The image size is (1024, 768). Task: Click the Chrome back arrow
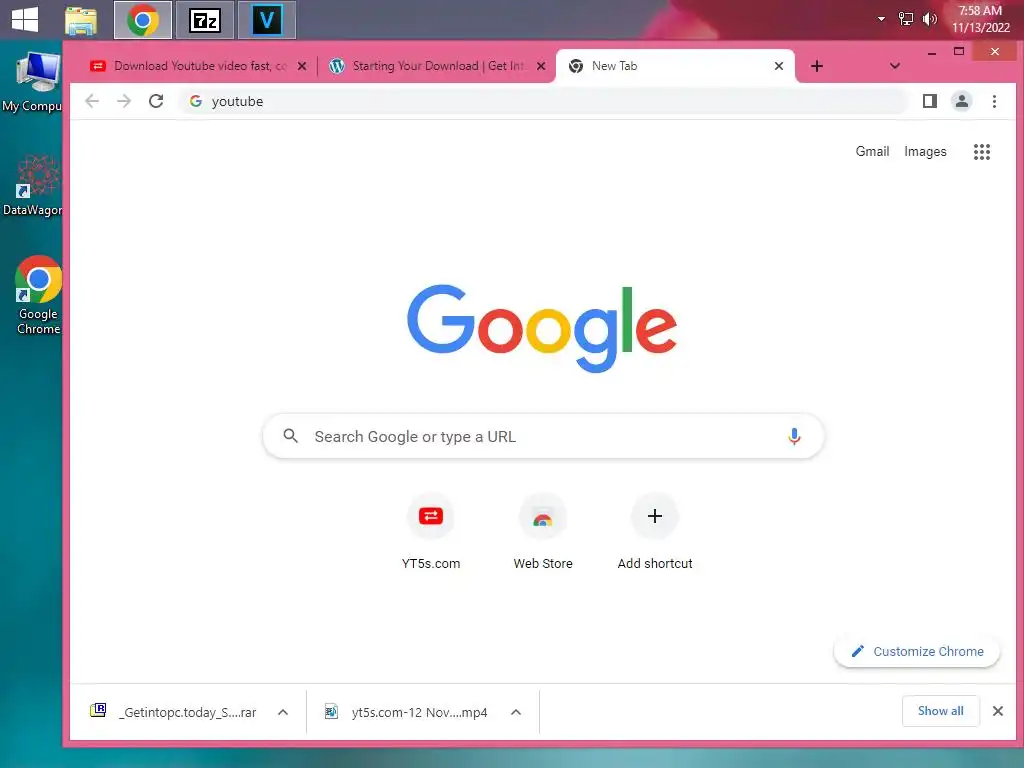coord(92,101)
